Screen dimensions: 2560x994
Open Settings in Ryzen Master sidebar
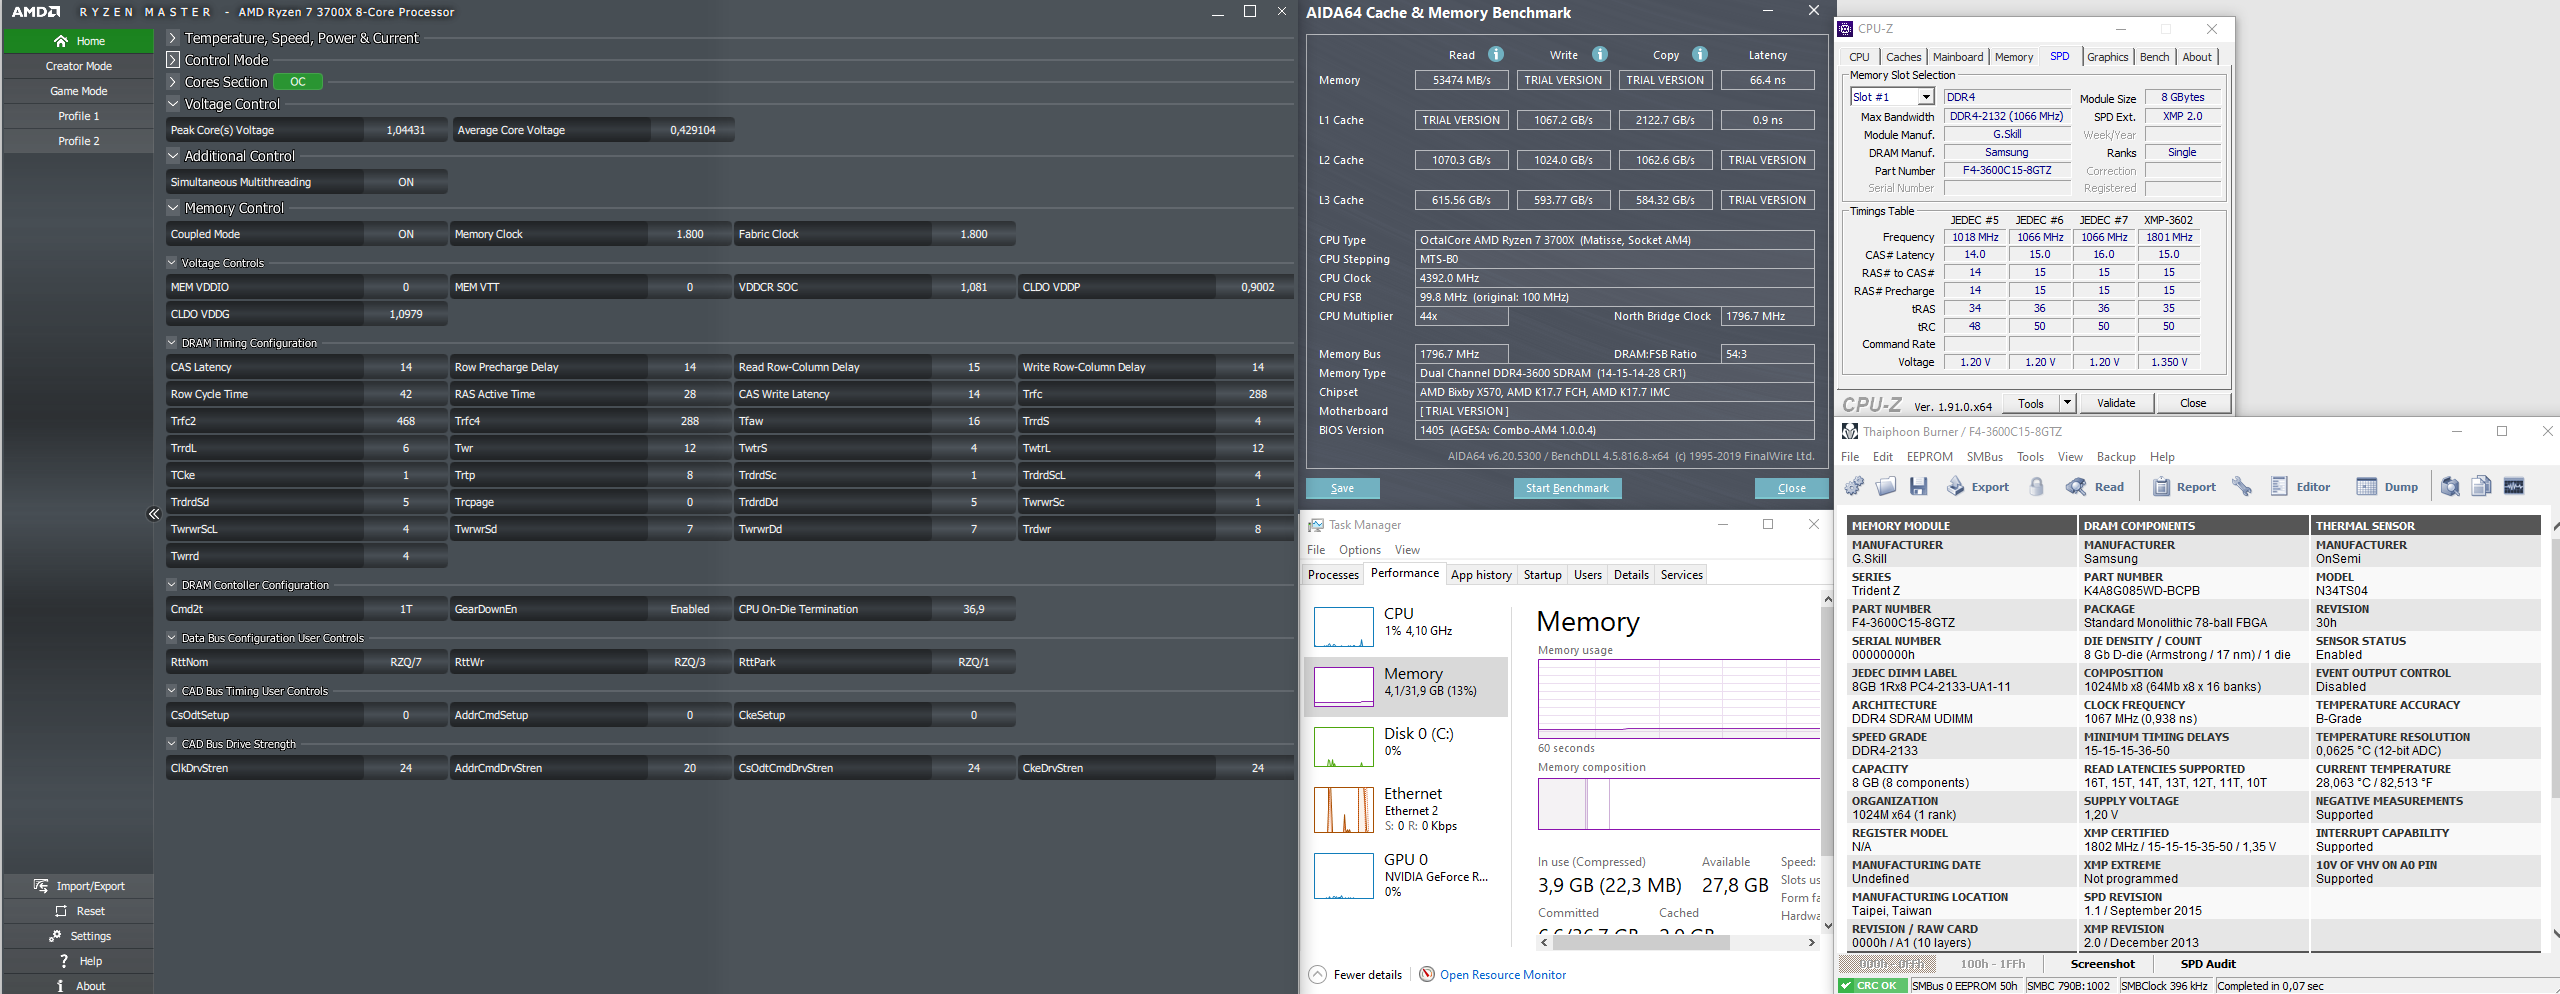(78, 936)
